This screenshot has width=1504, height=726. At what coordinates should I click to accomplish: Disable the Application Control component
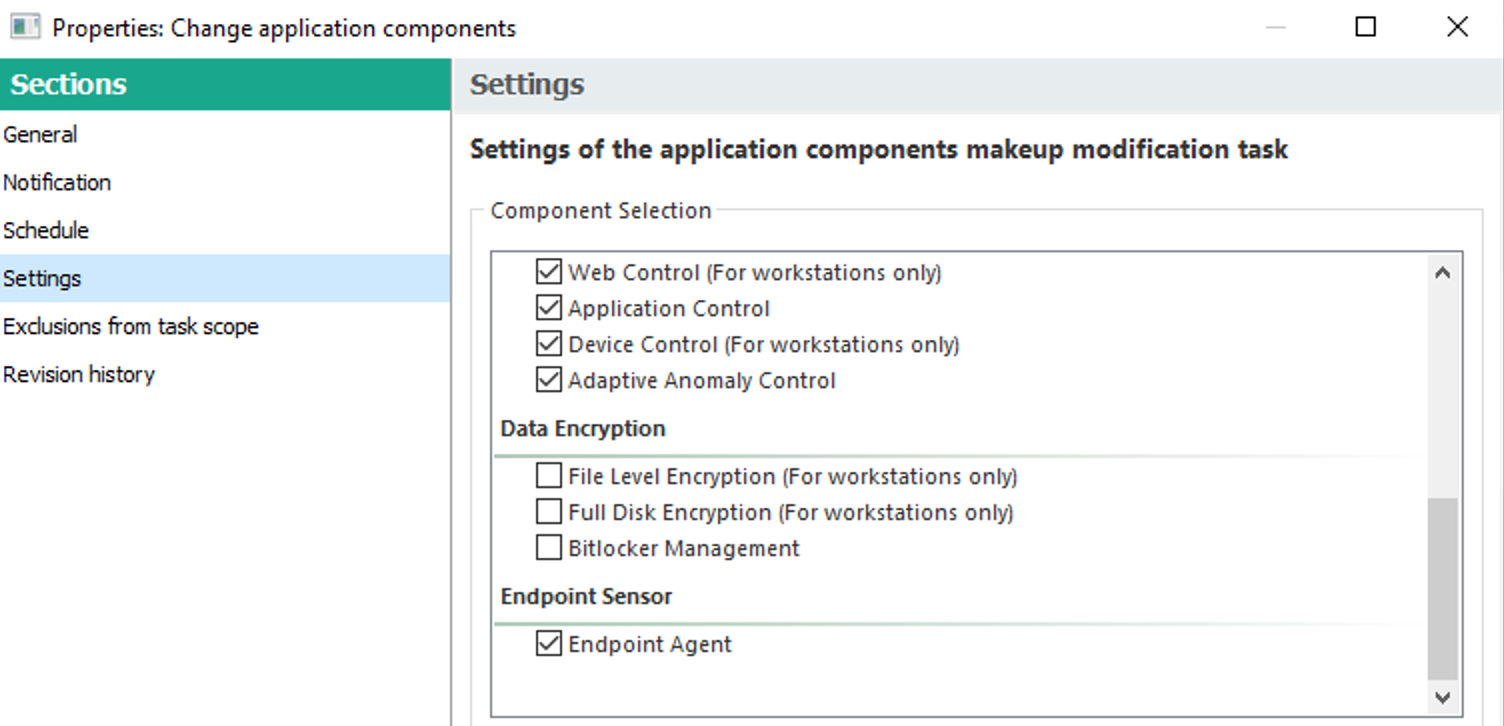click(549, 308)
